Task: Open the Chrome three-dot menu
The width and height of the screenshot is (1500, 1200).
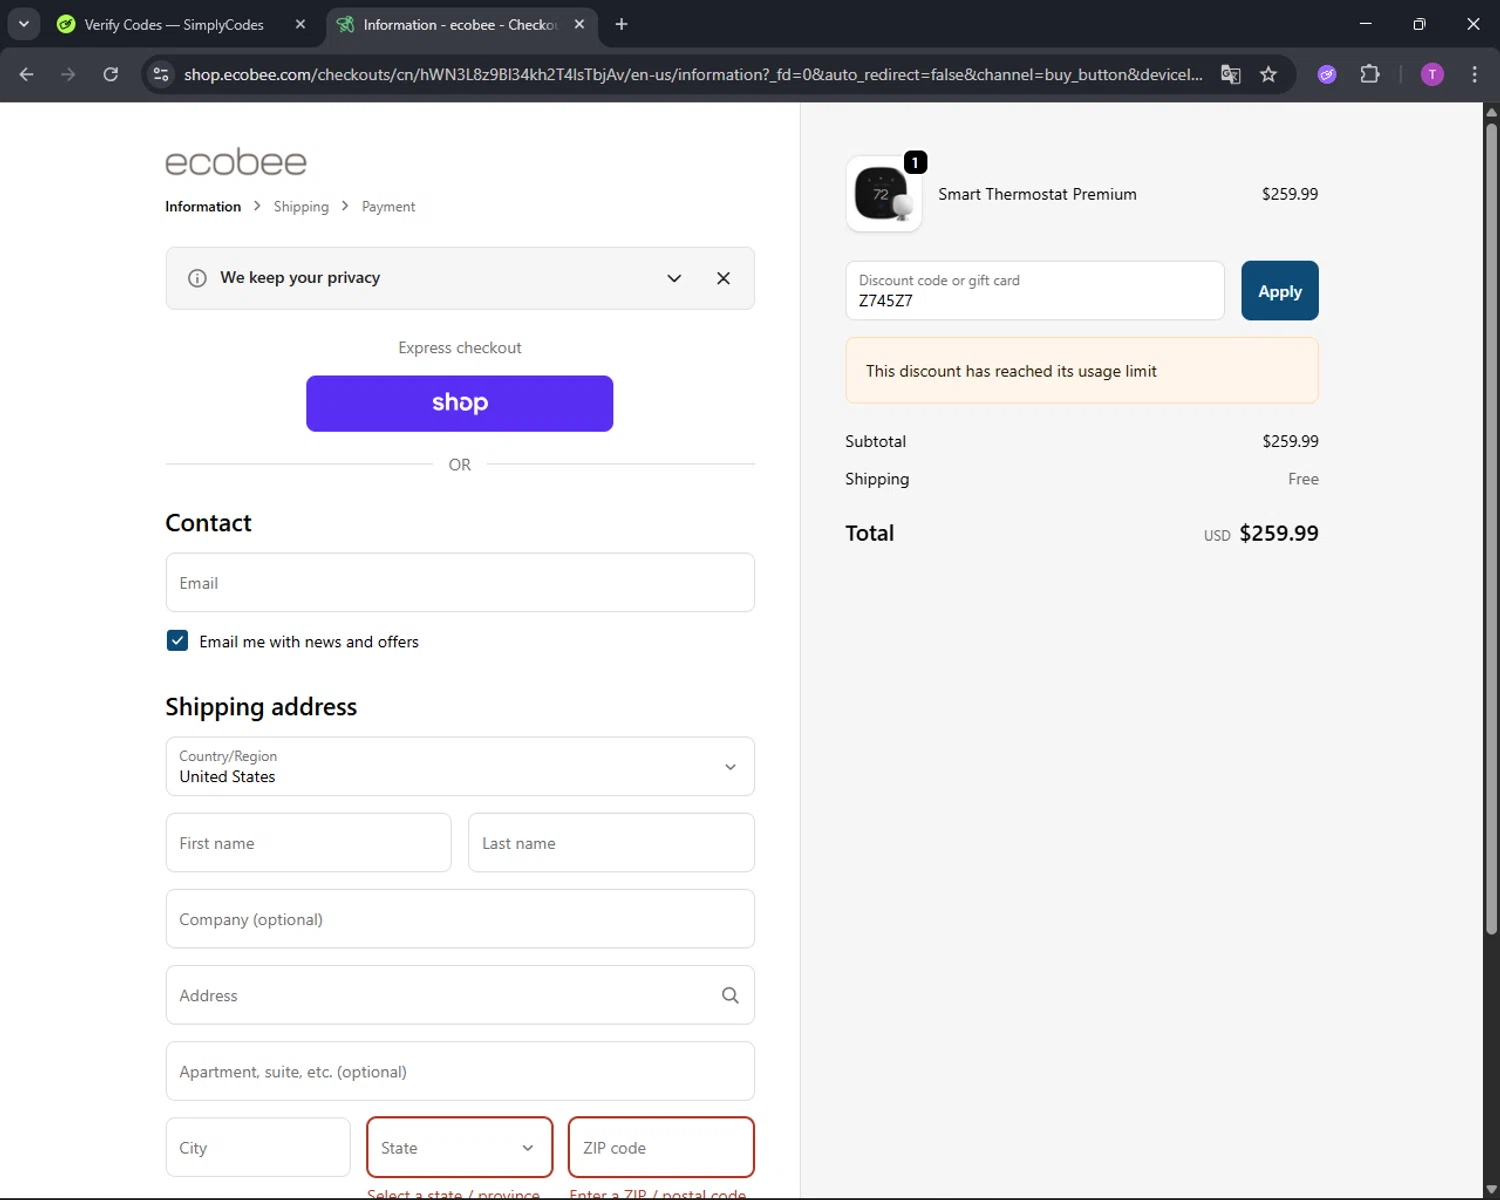Action: 1474,74
